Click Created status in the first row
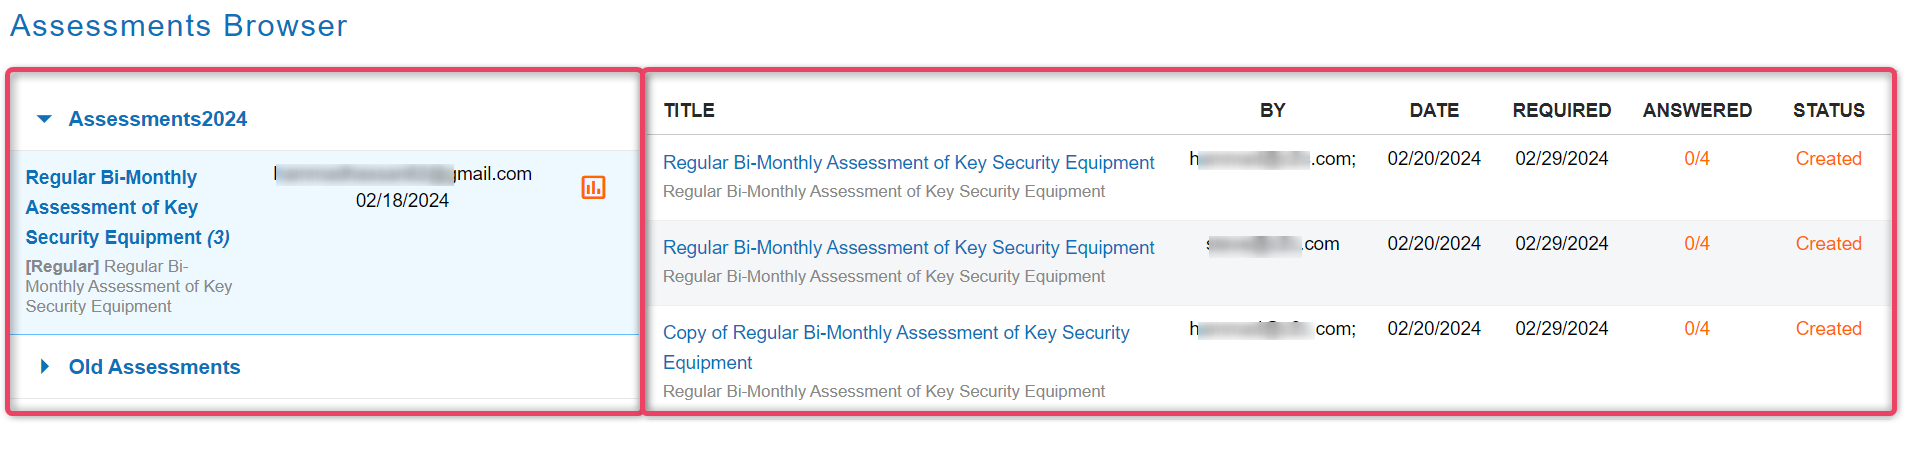This screenshot has height=473, width=1913. pos(1828,158)
